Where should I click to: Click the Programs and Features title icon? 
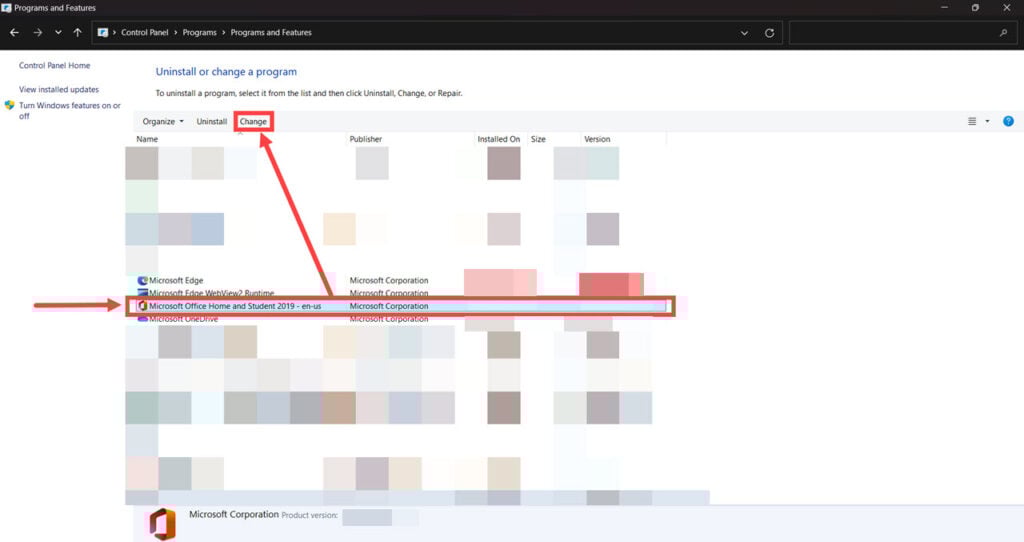point(7,8)
